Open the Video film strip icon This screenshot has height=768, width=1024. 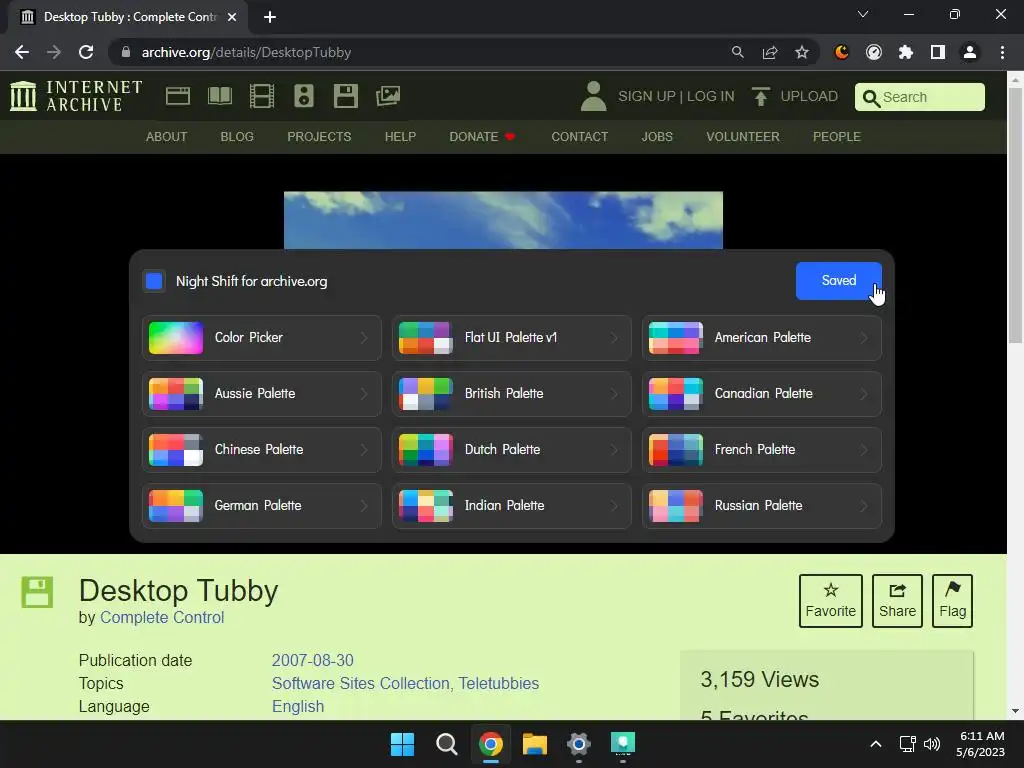(x=262, y=96)
